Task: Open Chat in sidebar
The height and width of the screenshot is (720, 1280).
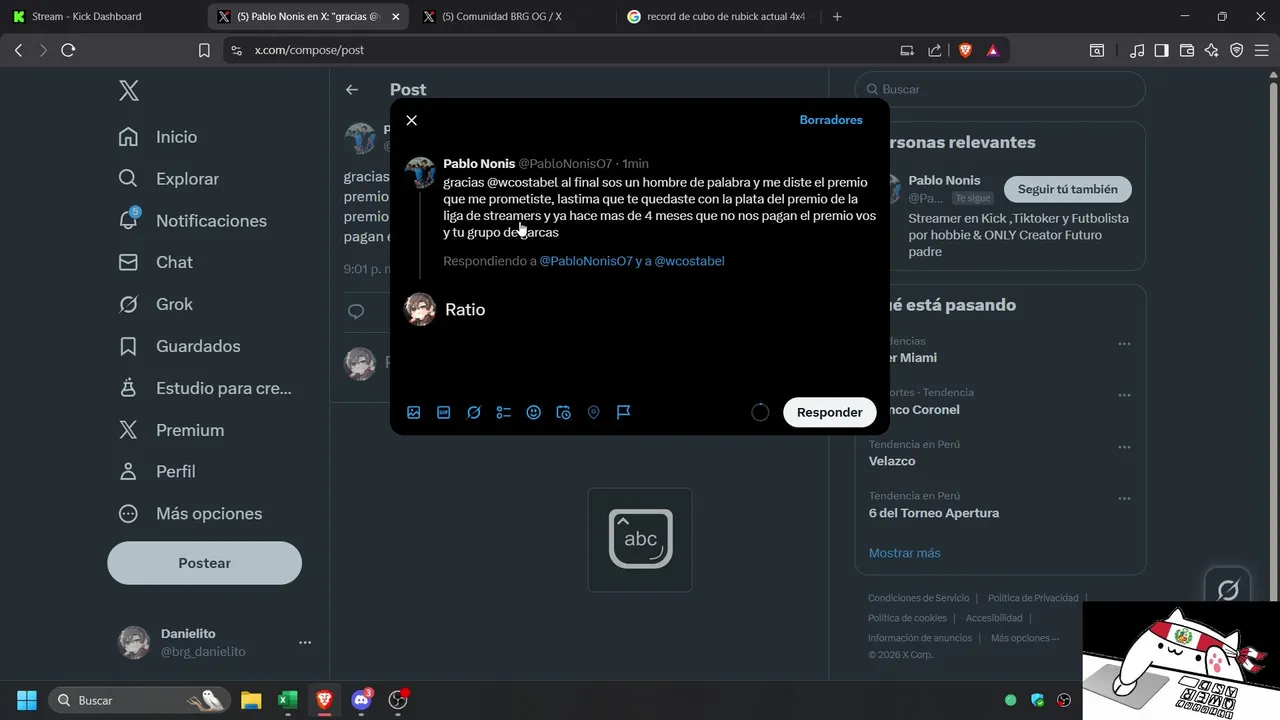Action: pos(156,262)
